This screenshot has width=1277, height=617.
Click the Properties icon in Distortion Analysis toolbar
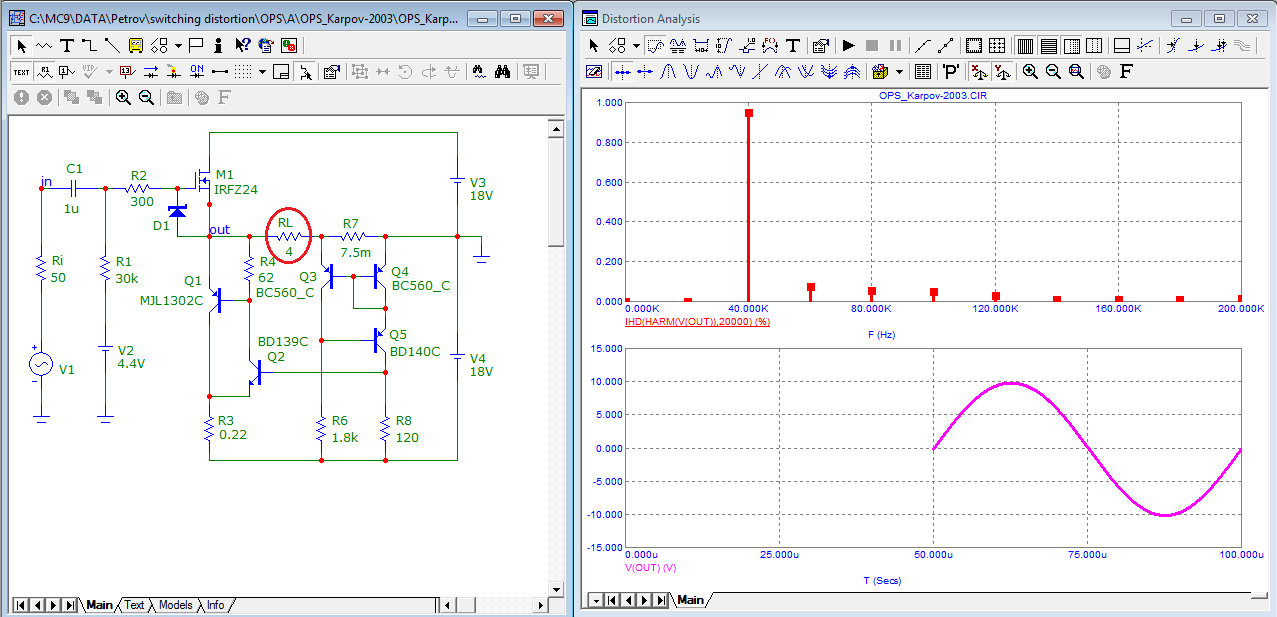821,45
